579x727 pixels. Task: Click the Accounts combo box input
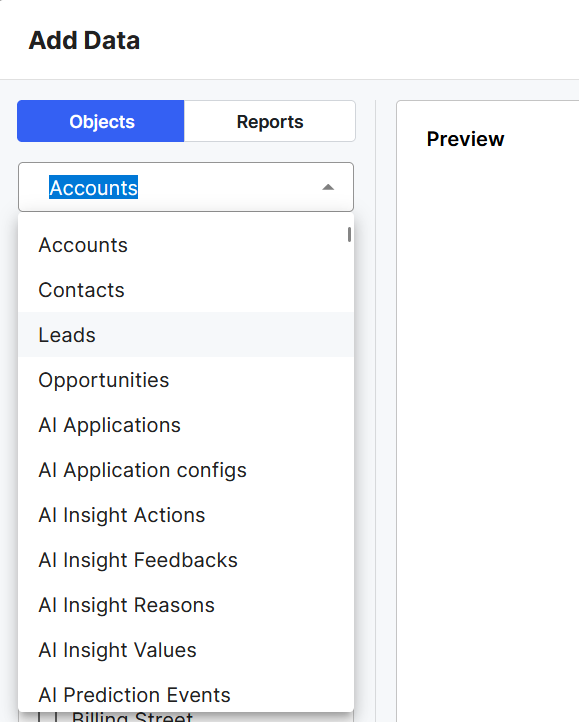(x=186, y=187)
